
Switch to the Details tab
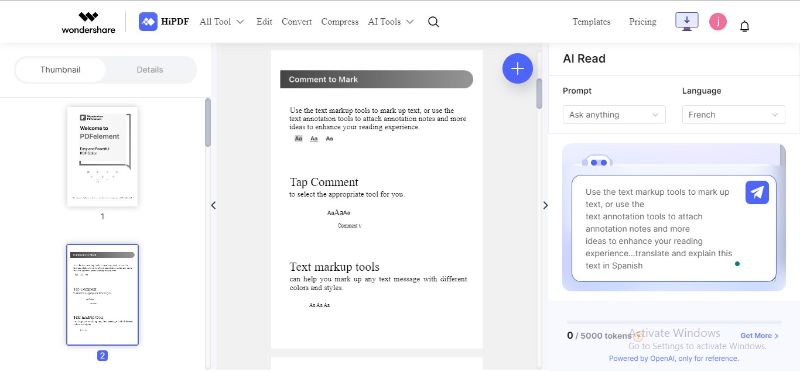click(x=150, y=70)
